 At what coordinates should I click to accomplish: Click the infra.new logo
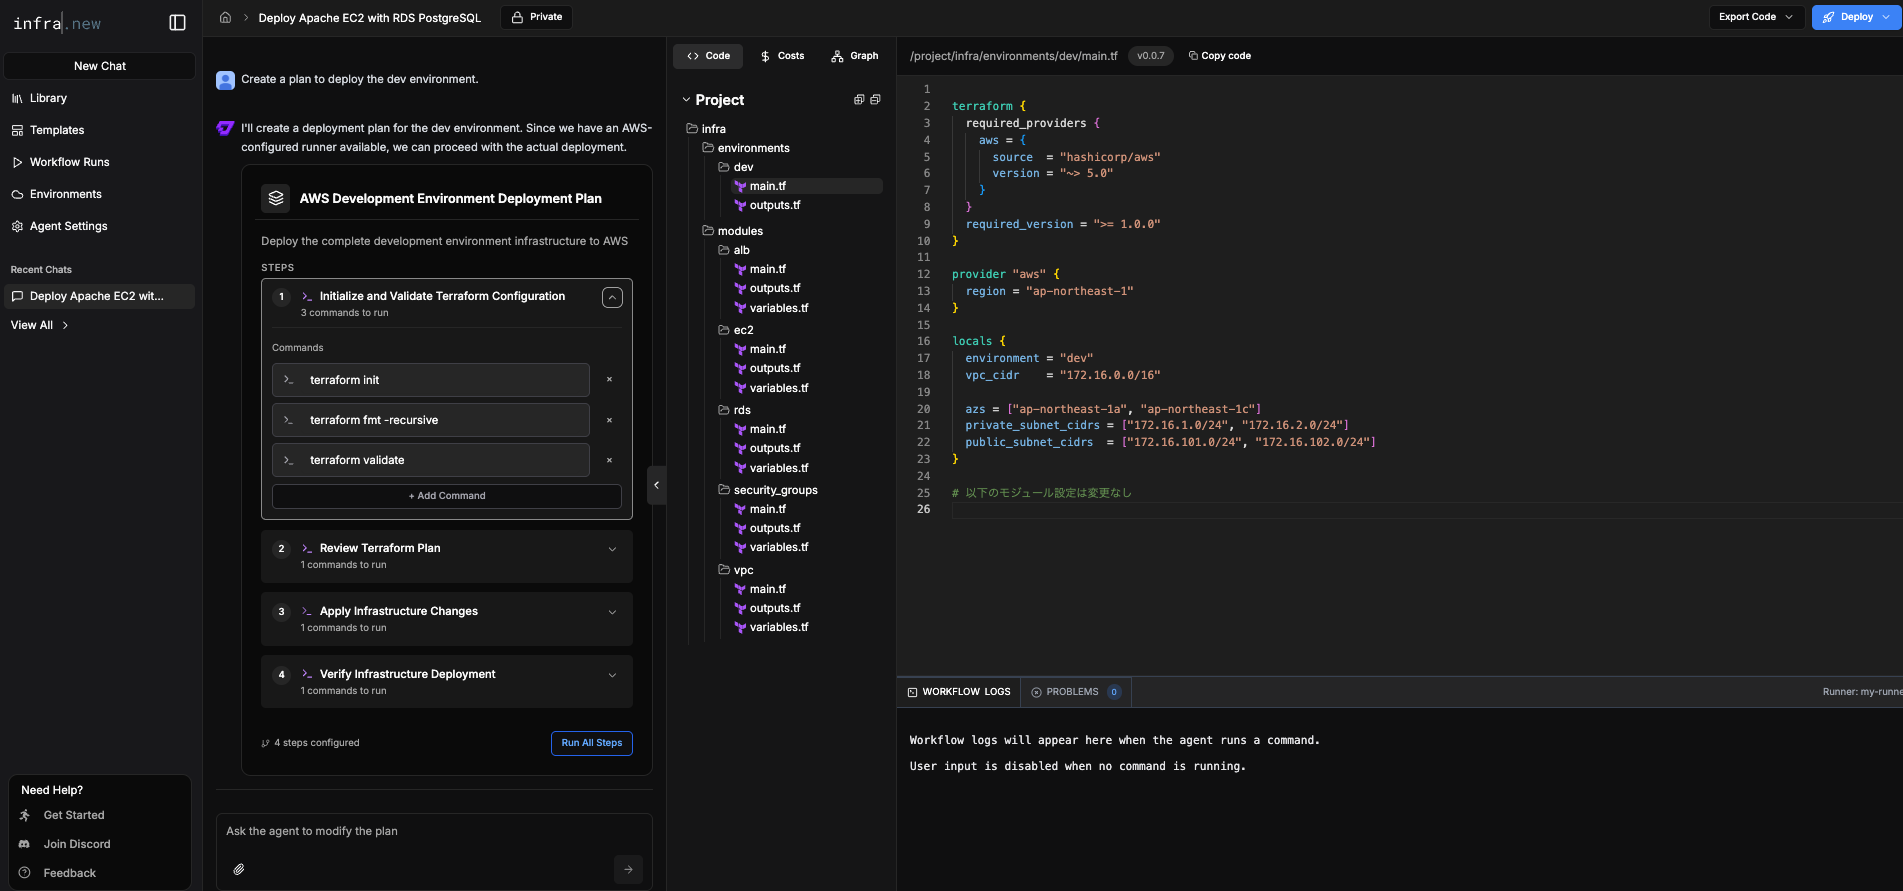point(57,23)
